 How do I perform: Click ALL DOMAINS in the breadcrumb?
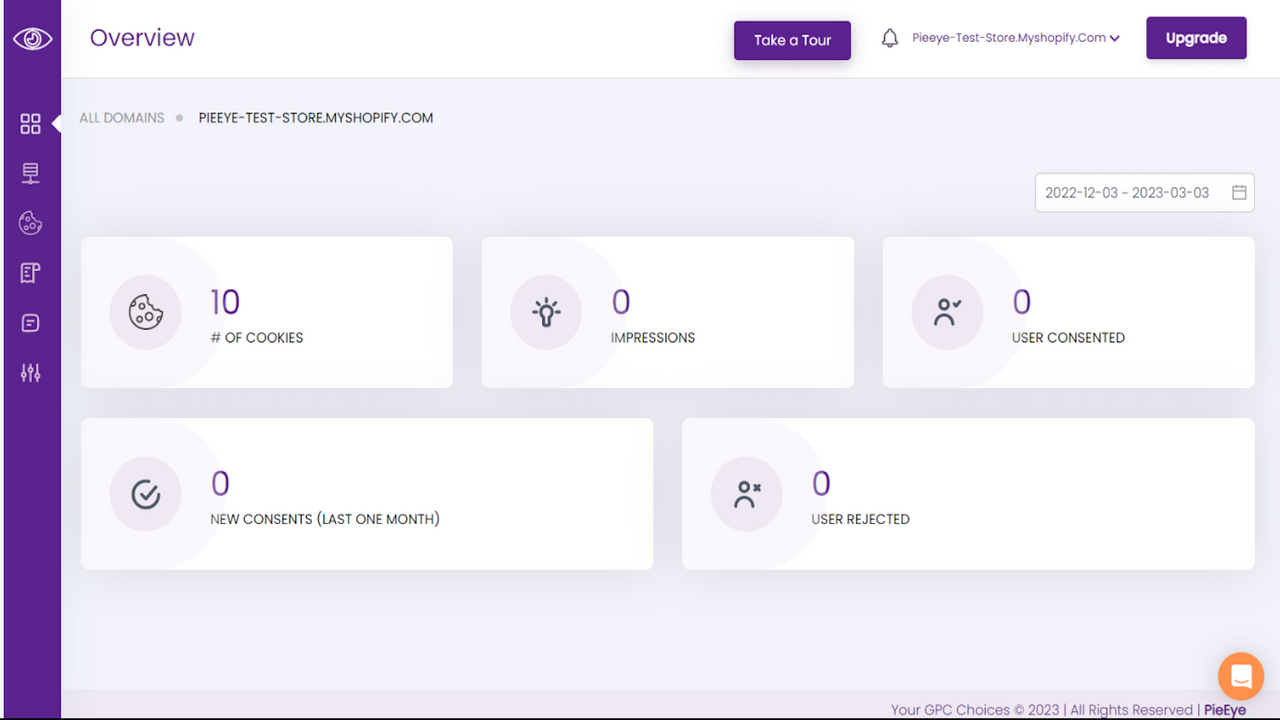(x=121, y=117)
